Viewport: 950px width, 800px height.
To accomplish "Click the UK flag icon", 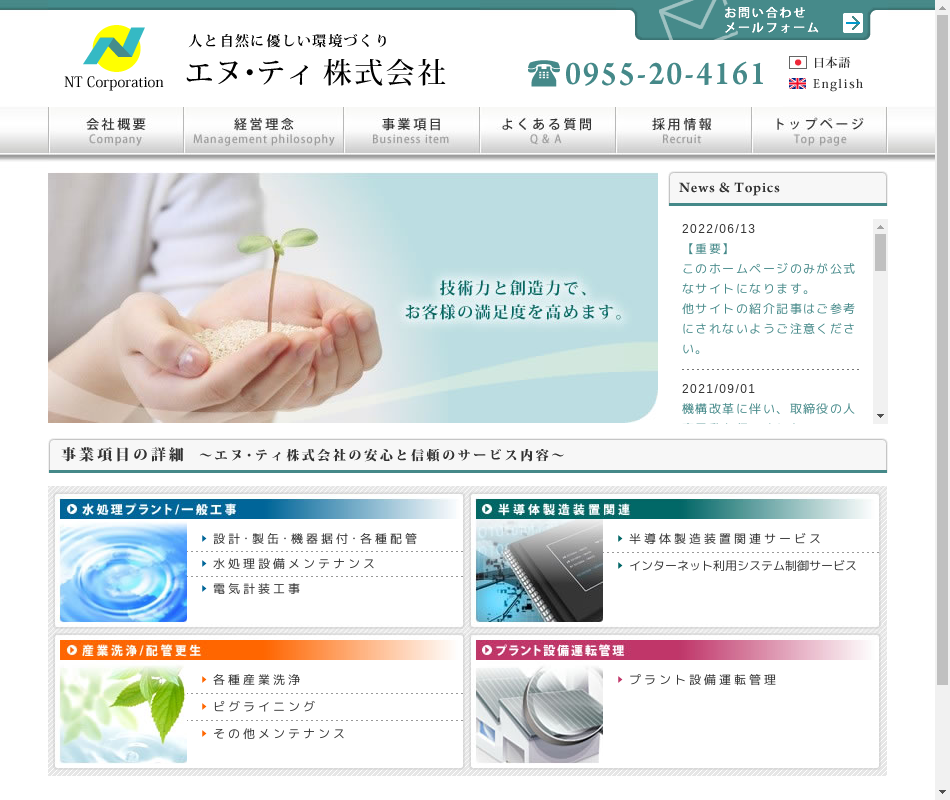I will [x=797, y=84].
